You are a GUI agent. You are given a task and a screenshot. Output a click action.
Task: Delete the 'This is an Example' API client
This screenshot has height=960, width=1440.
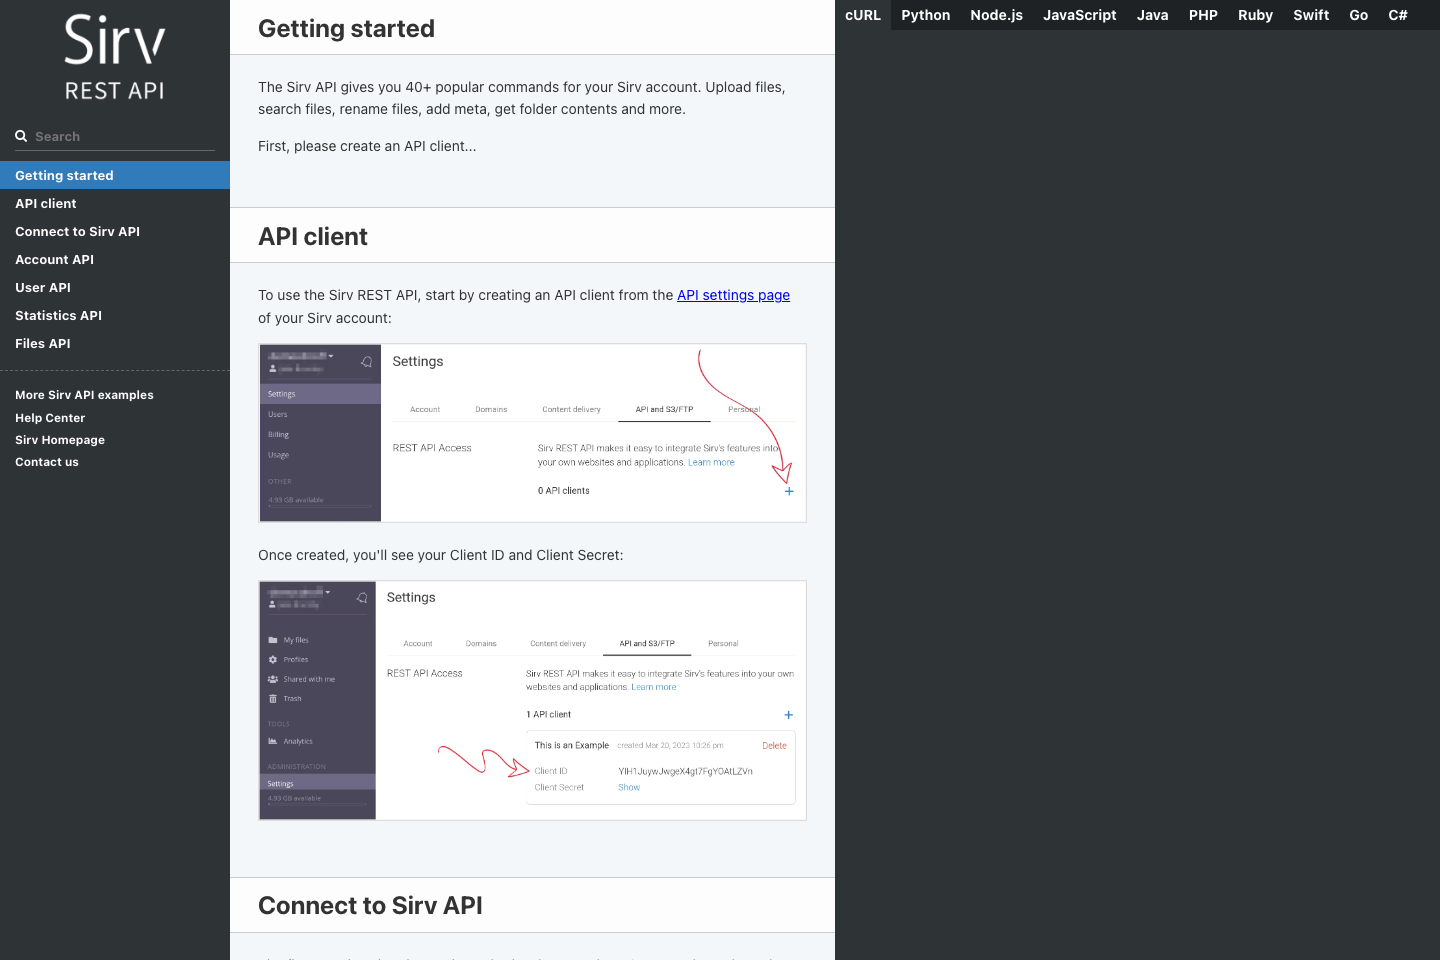(774, 745)
